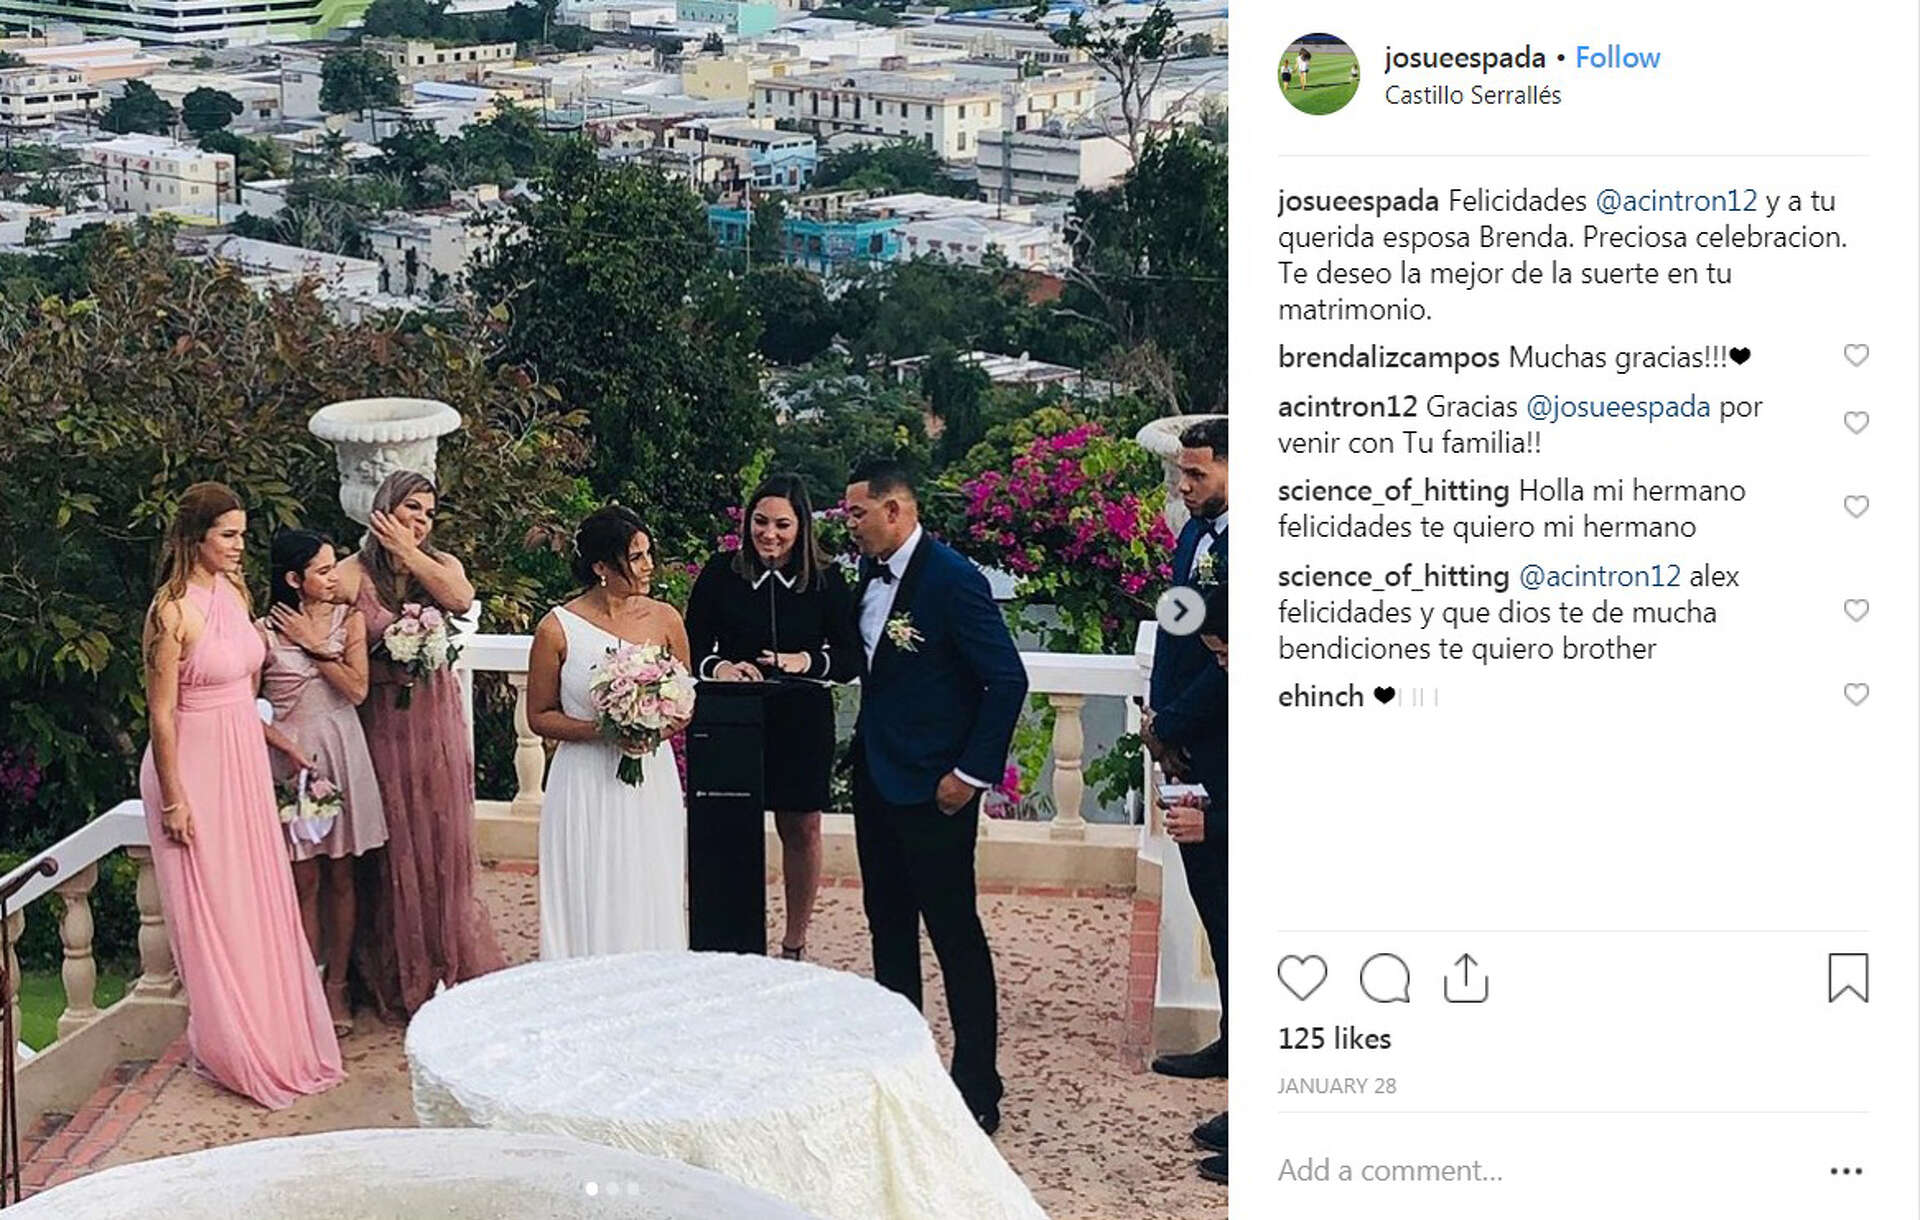Image resolution: width=1920 pixels, height=1220 pixels.
Task: Select the second carousel dot indicator
Action: [612, 1188]
